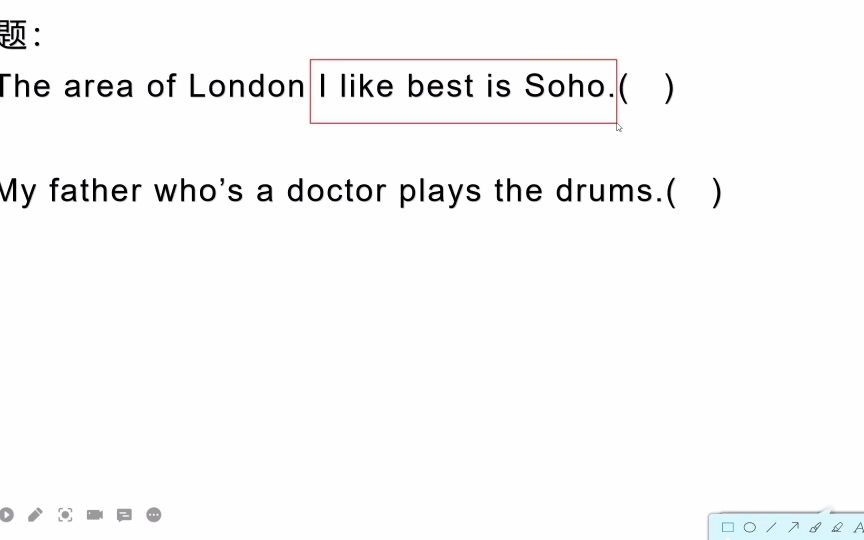This screenshot has width=864, height=540.
Task: Activate the screen capture focus icon
Action: point(65,515)
